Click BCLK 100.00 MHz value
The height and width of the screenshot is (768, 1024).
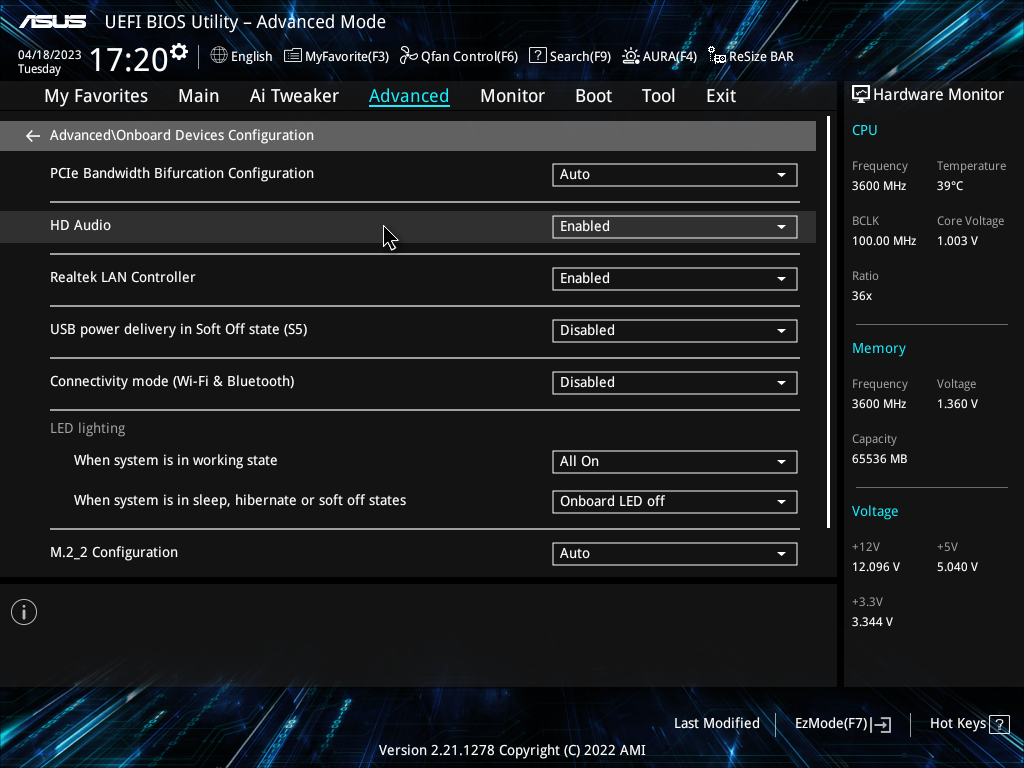click(884, 241)
